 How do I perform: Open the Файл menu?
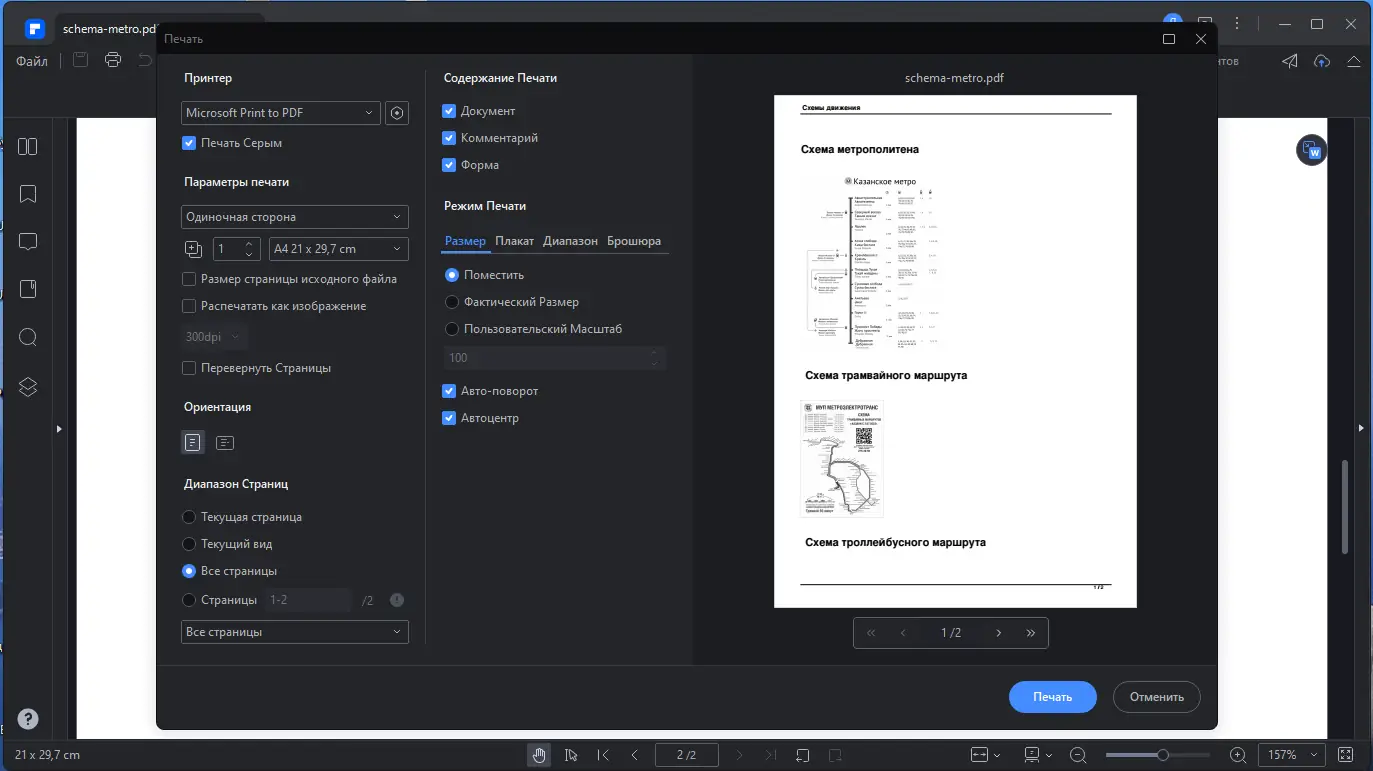[x=32, y=61]
